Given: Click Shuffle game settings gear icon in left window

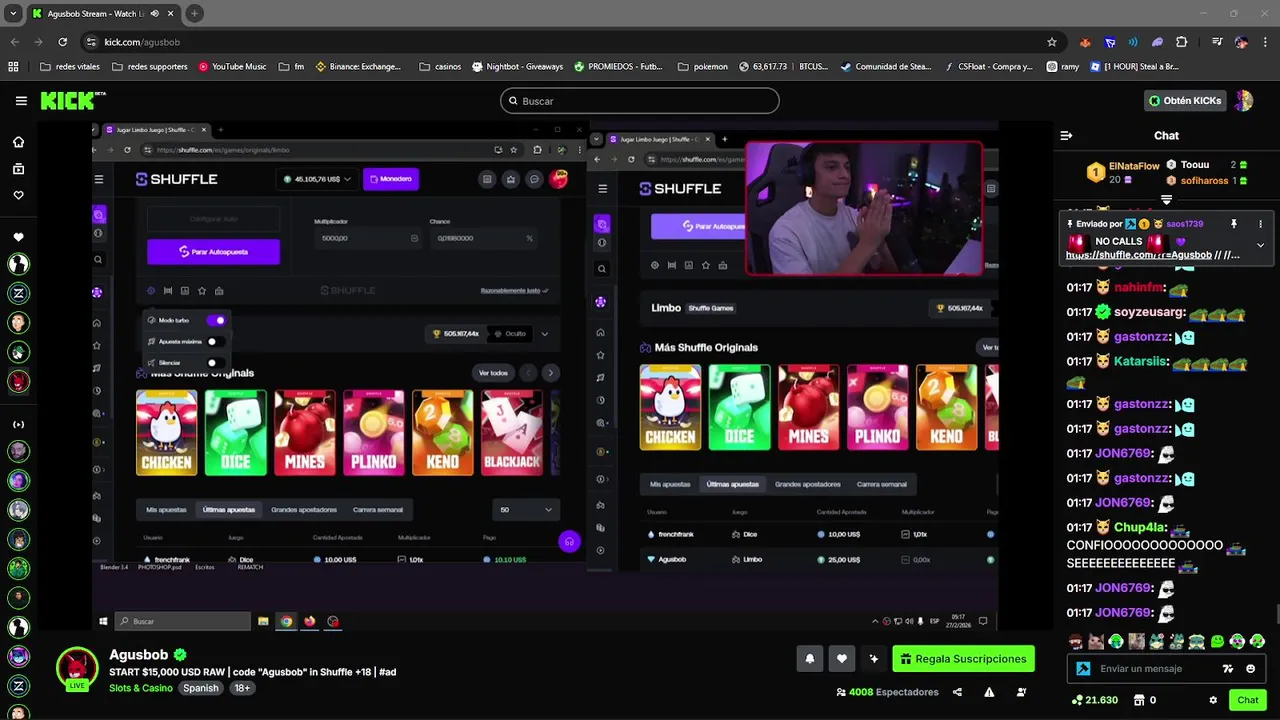Looking at the screenshot, I should tap(151, 291).
